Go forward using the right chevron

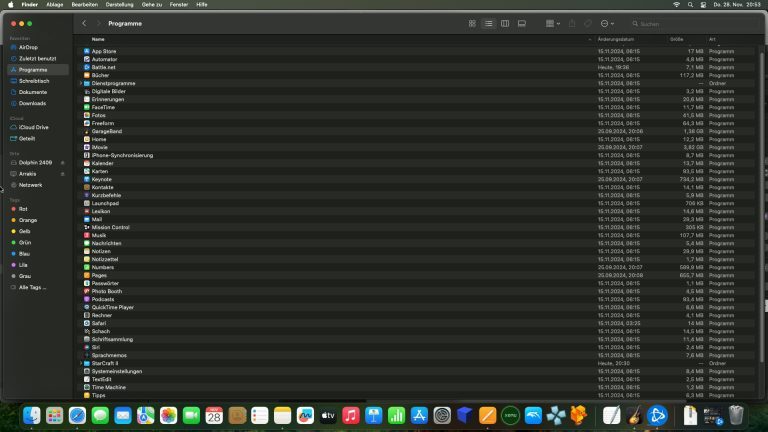[x=98, y=23]
